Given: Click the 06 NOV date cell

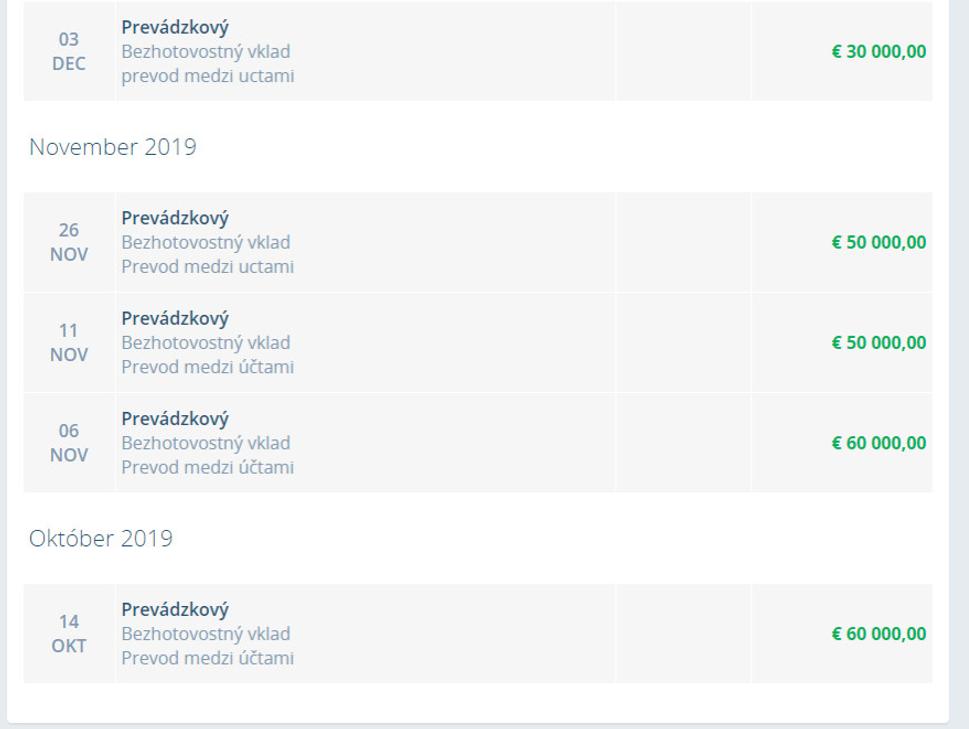Looking at the screenshot, I should (x=69, y=443).
